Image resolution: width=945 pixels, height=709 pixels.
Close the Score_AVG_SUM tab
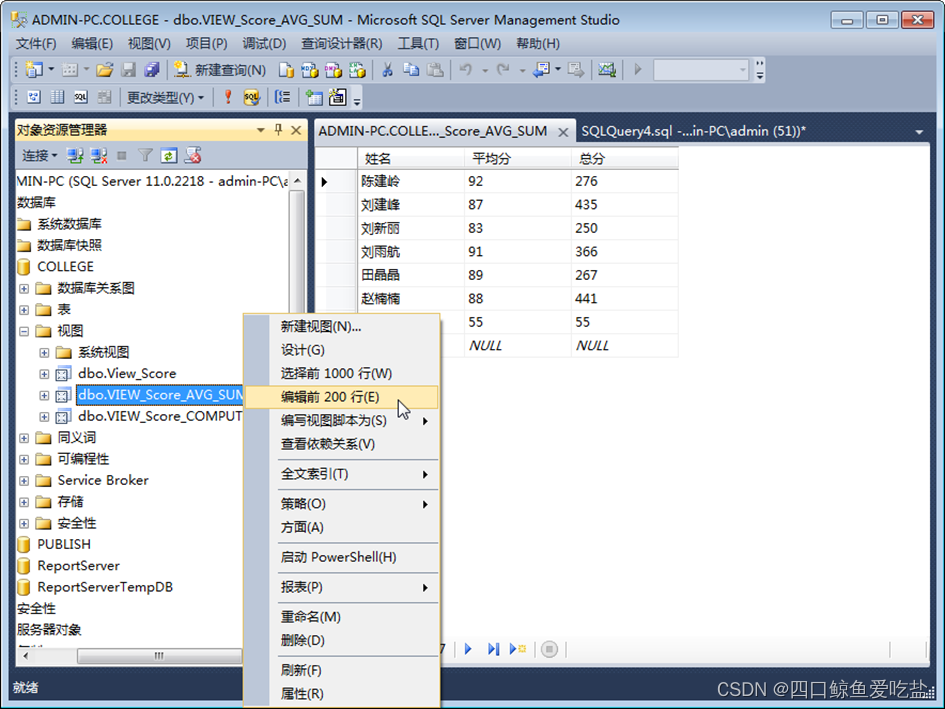coord(563,132)
